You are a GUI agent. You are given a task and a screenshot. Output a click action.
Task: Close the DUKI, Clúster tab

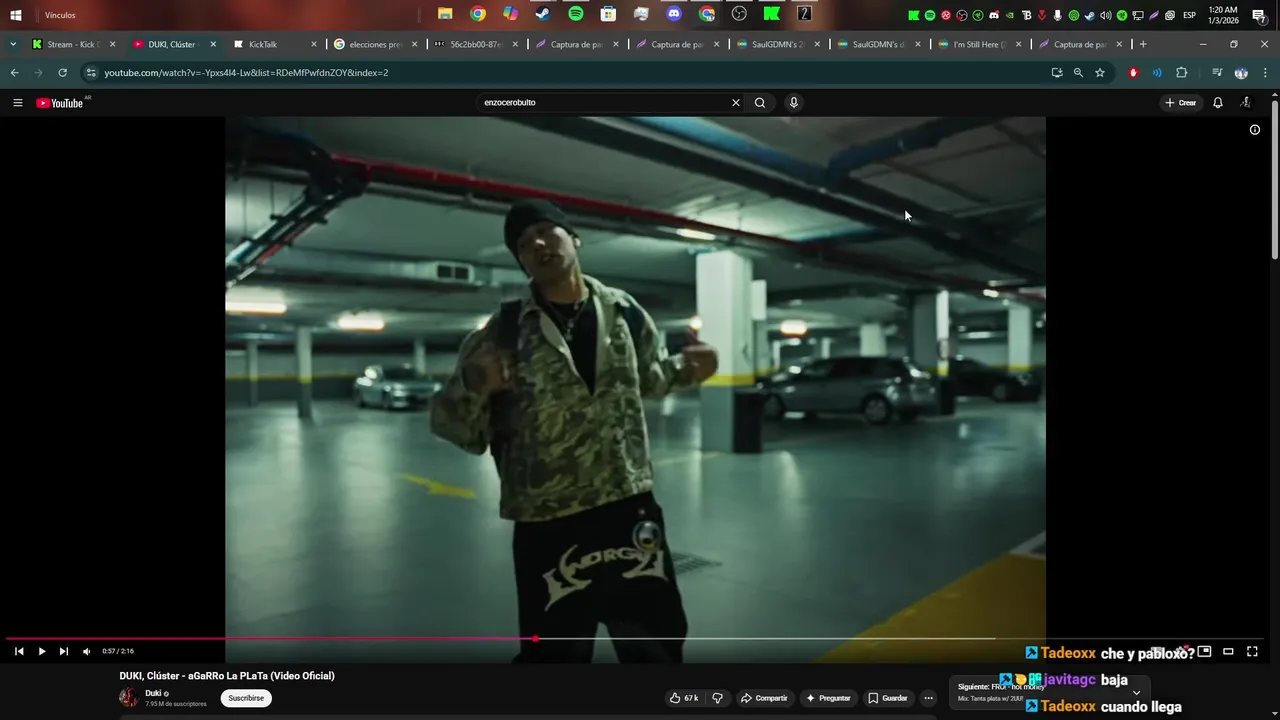click(213, 44)
